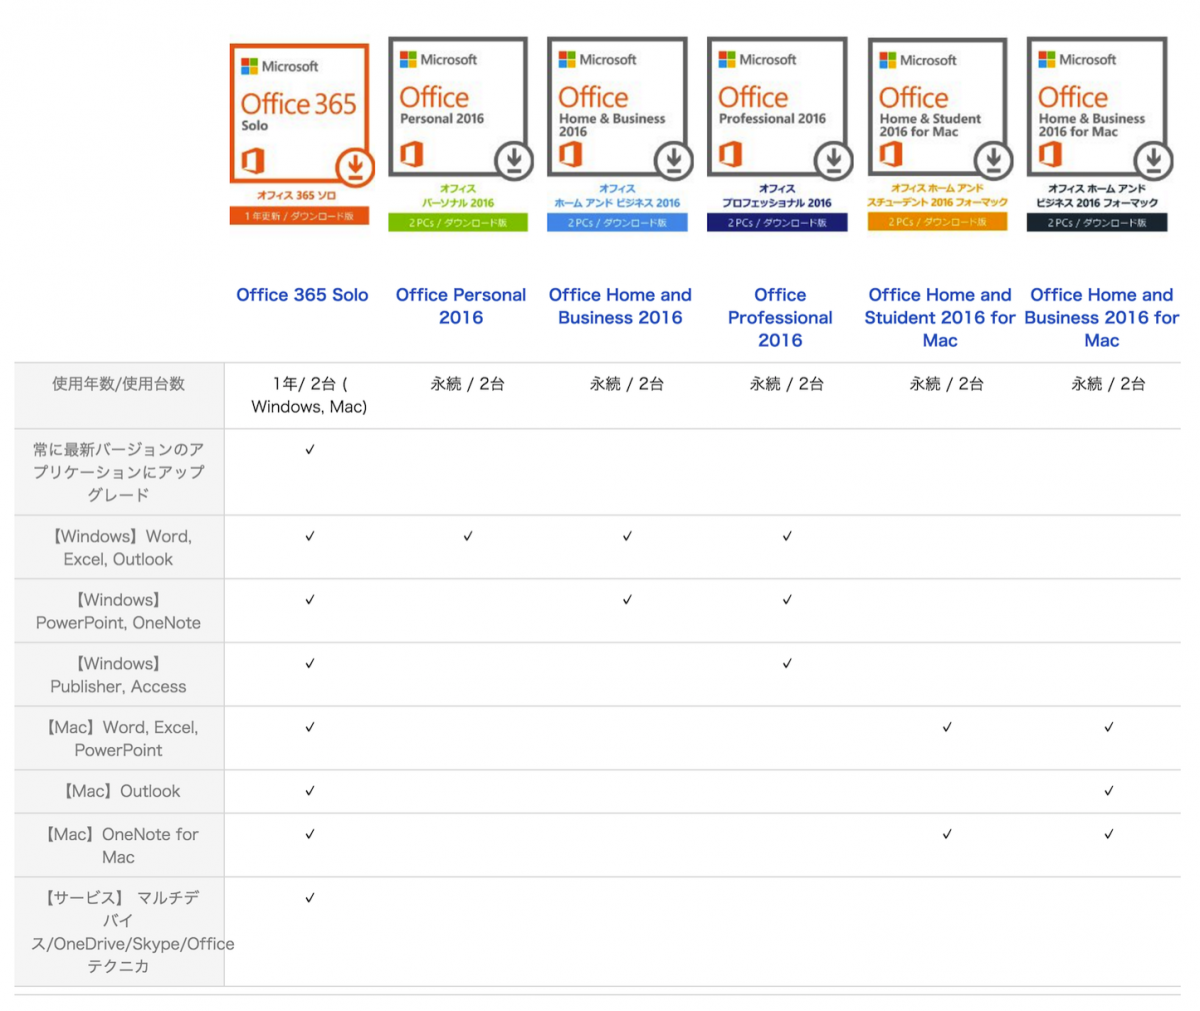The image size is (1200, 1011).
Task: Click the orange Office logo on Home & Business 2016 box
Action: (x=571, y=154)
